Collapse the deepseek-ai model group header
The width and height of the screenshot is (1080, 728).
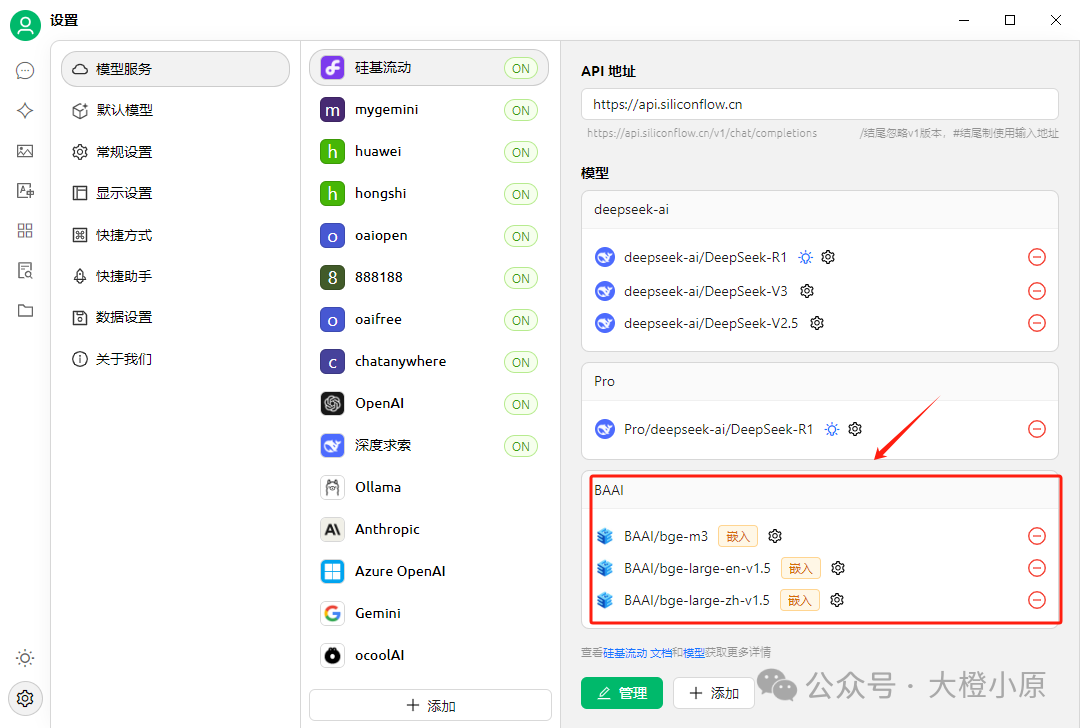coord(820,209)
